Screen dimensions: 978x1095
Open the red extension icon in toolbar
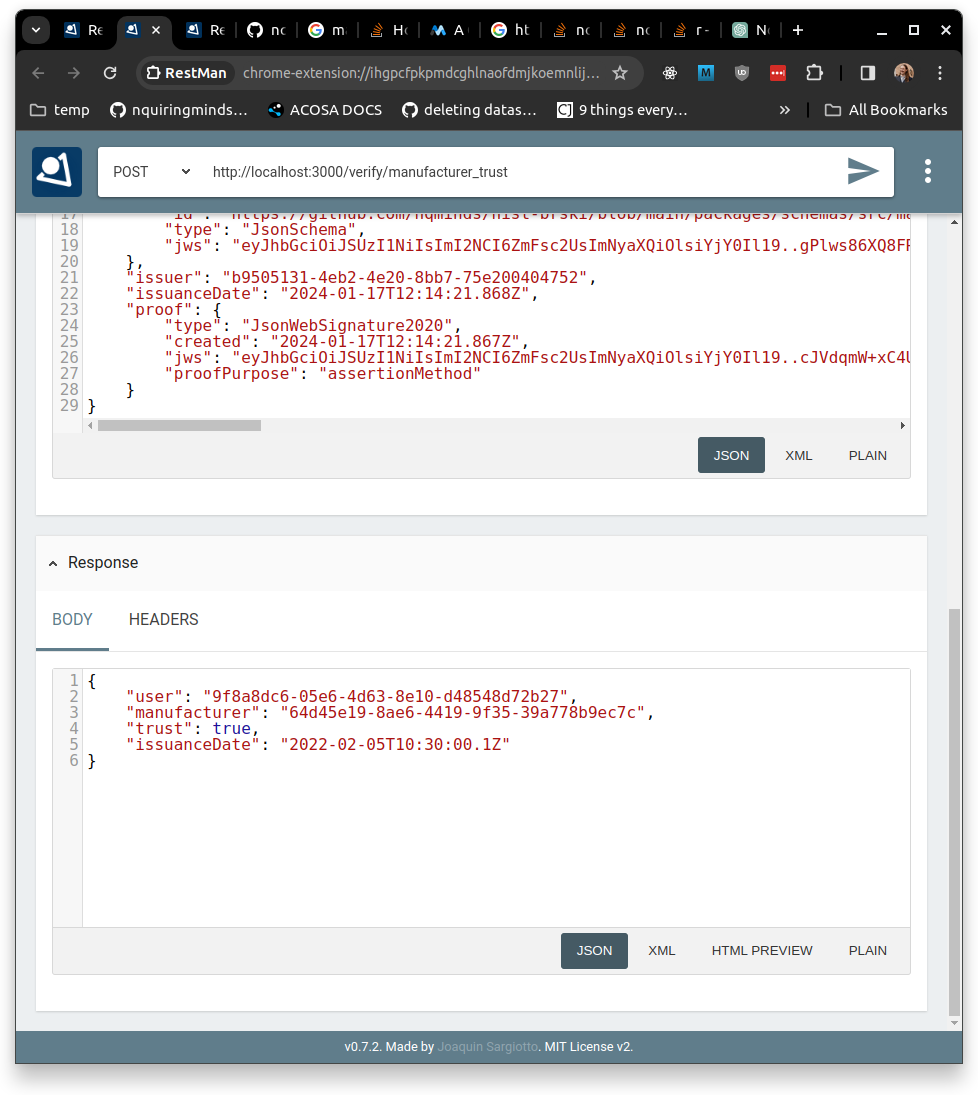click(778, 73)
